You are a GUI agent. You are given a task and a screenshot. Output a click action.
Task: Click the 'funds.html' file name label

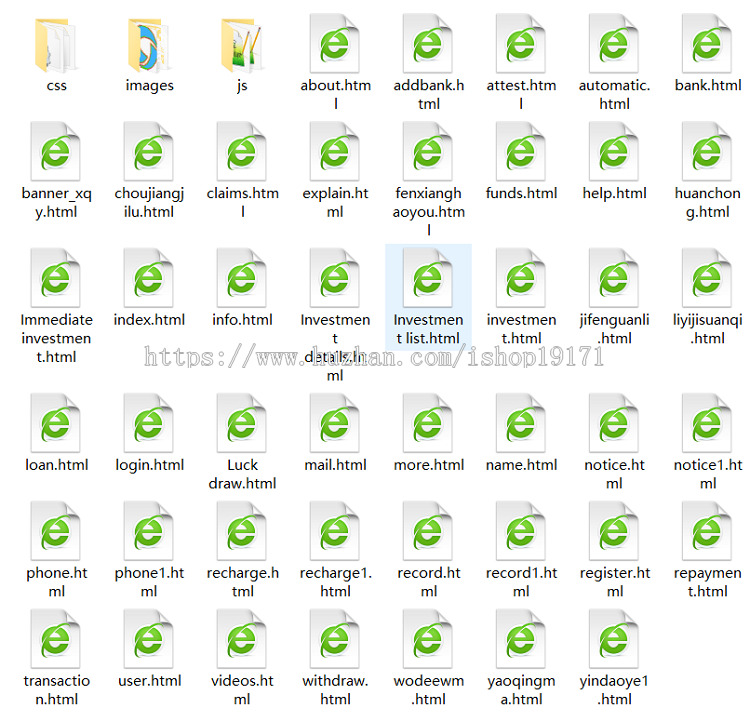coord(521,193)
